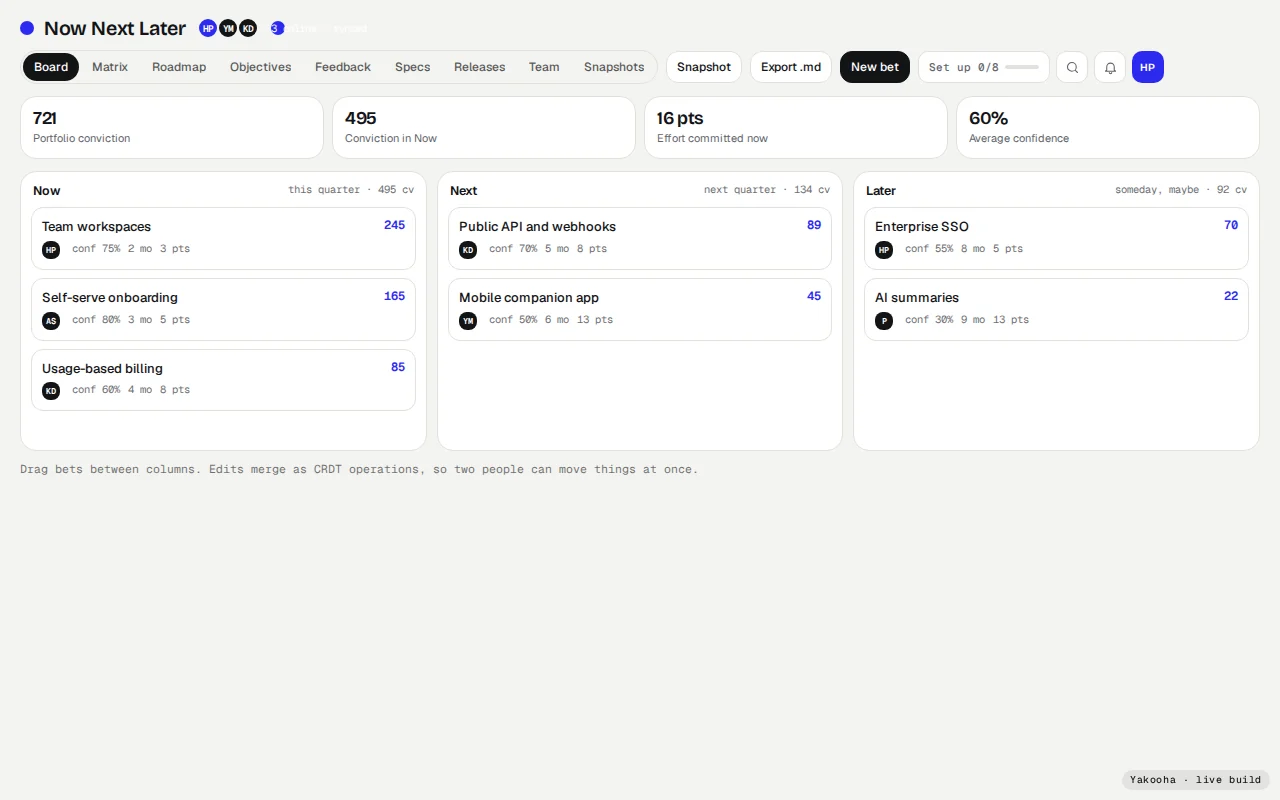View the Releases tab

[480, 67]
